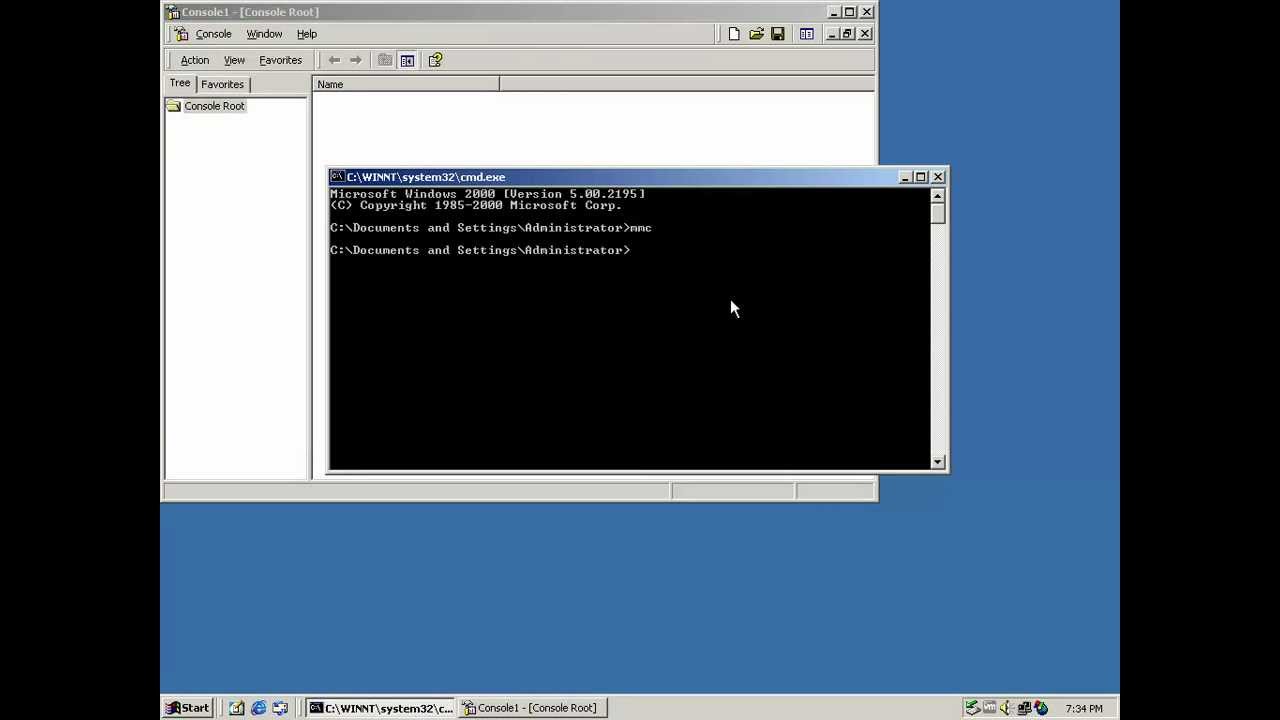Click the Back arrow in MMC toolbar
The height and width of the screenshot is (720, 1280).
pos(334,60)
